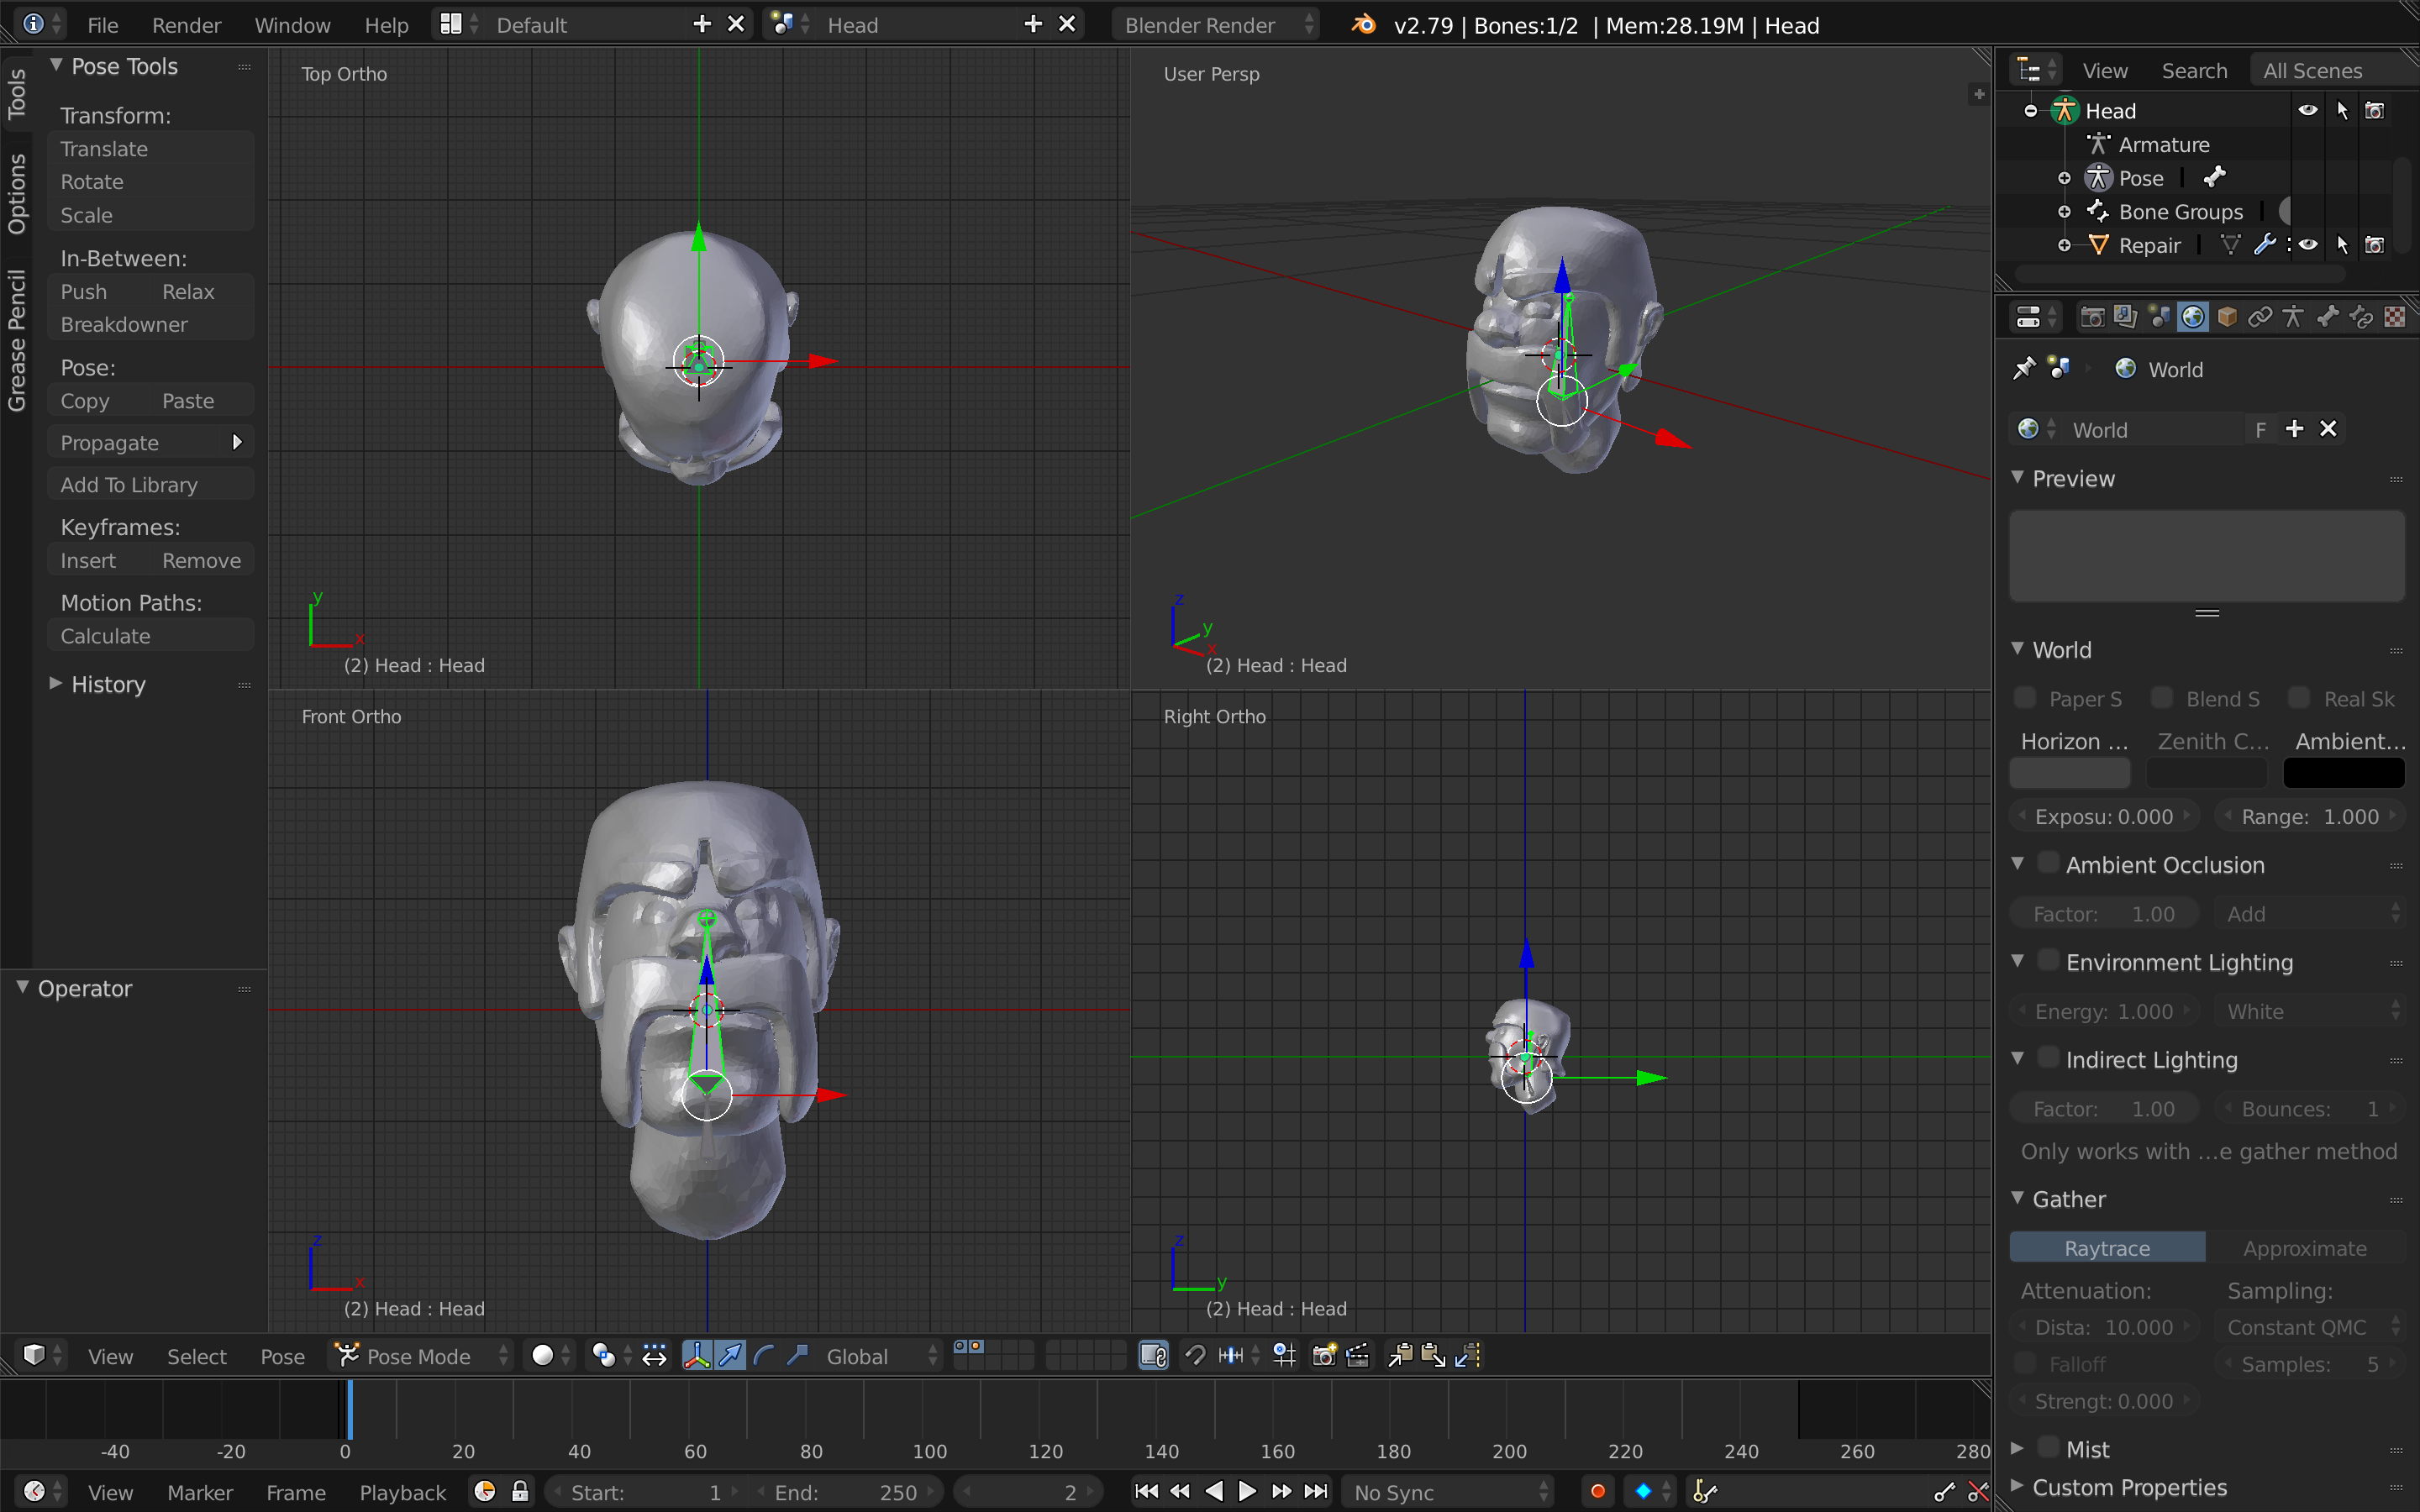Open the No Sync dropdown

click(1449, 1492)
